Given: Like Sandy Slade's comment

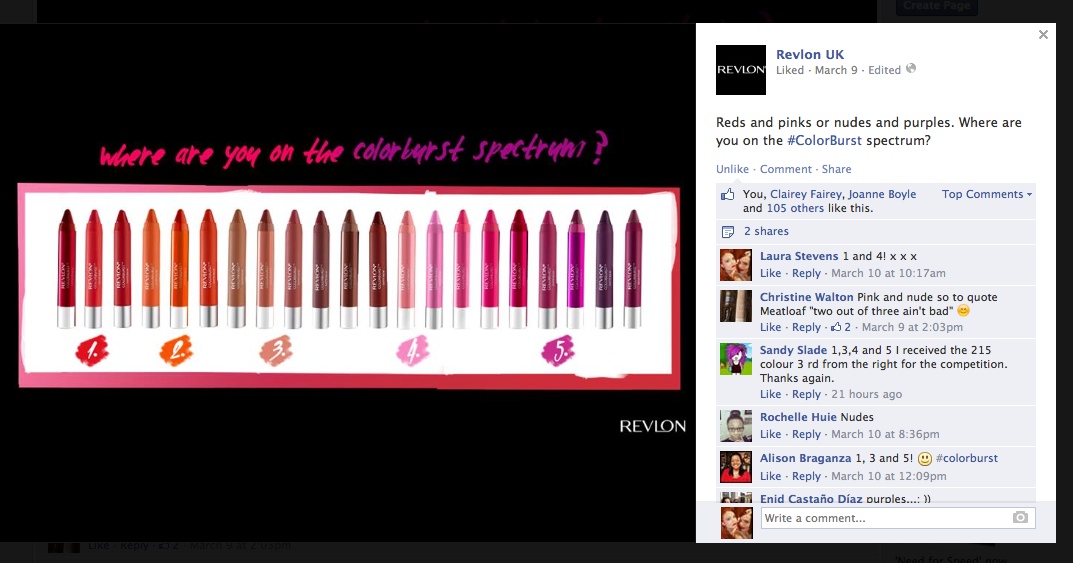Looking at the screenshot, I should point(770,394).
